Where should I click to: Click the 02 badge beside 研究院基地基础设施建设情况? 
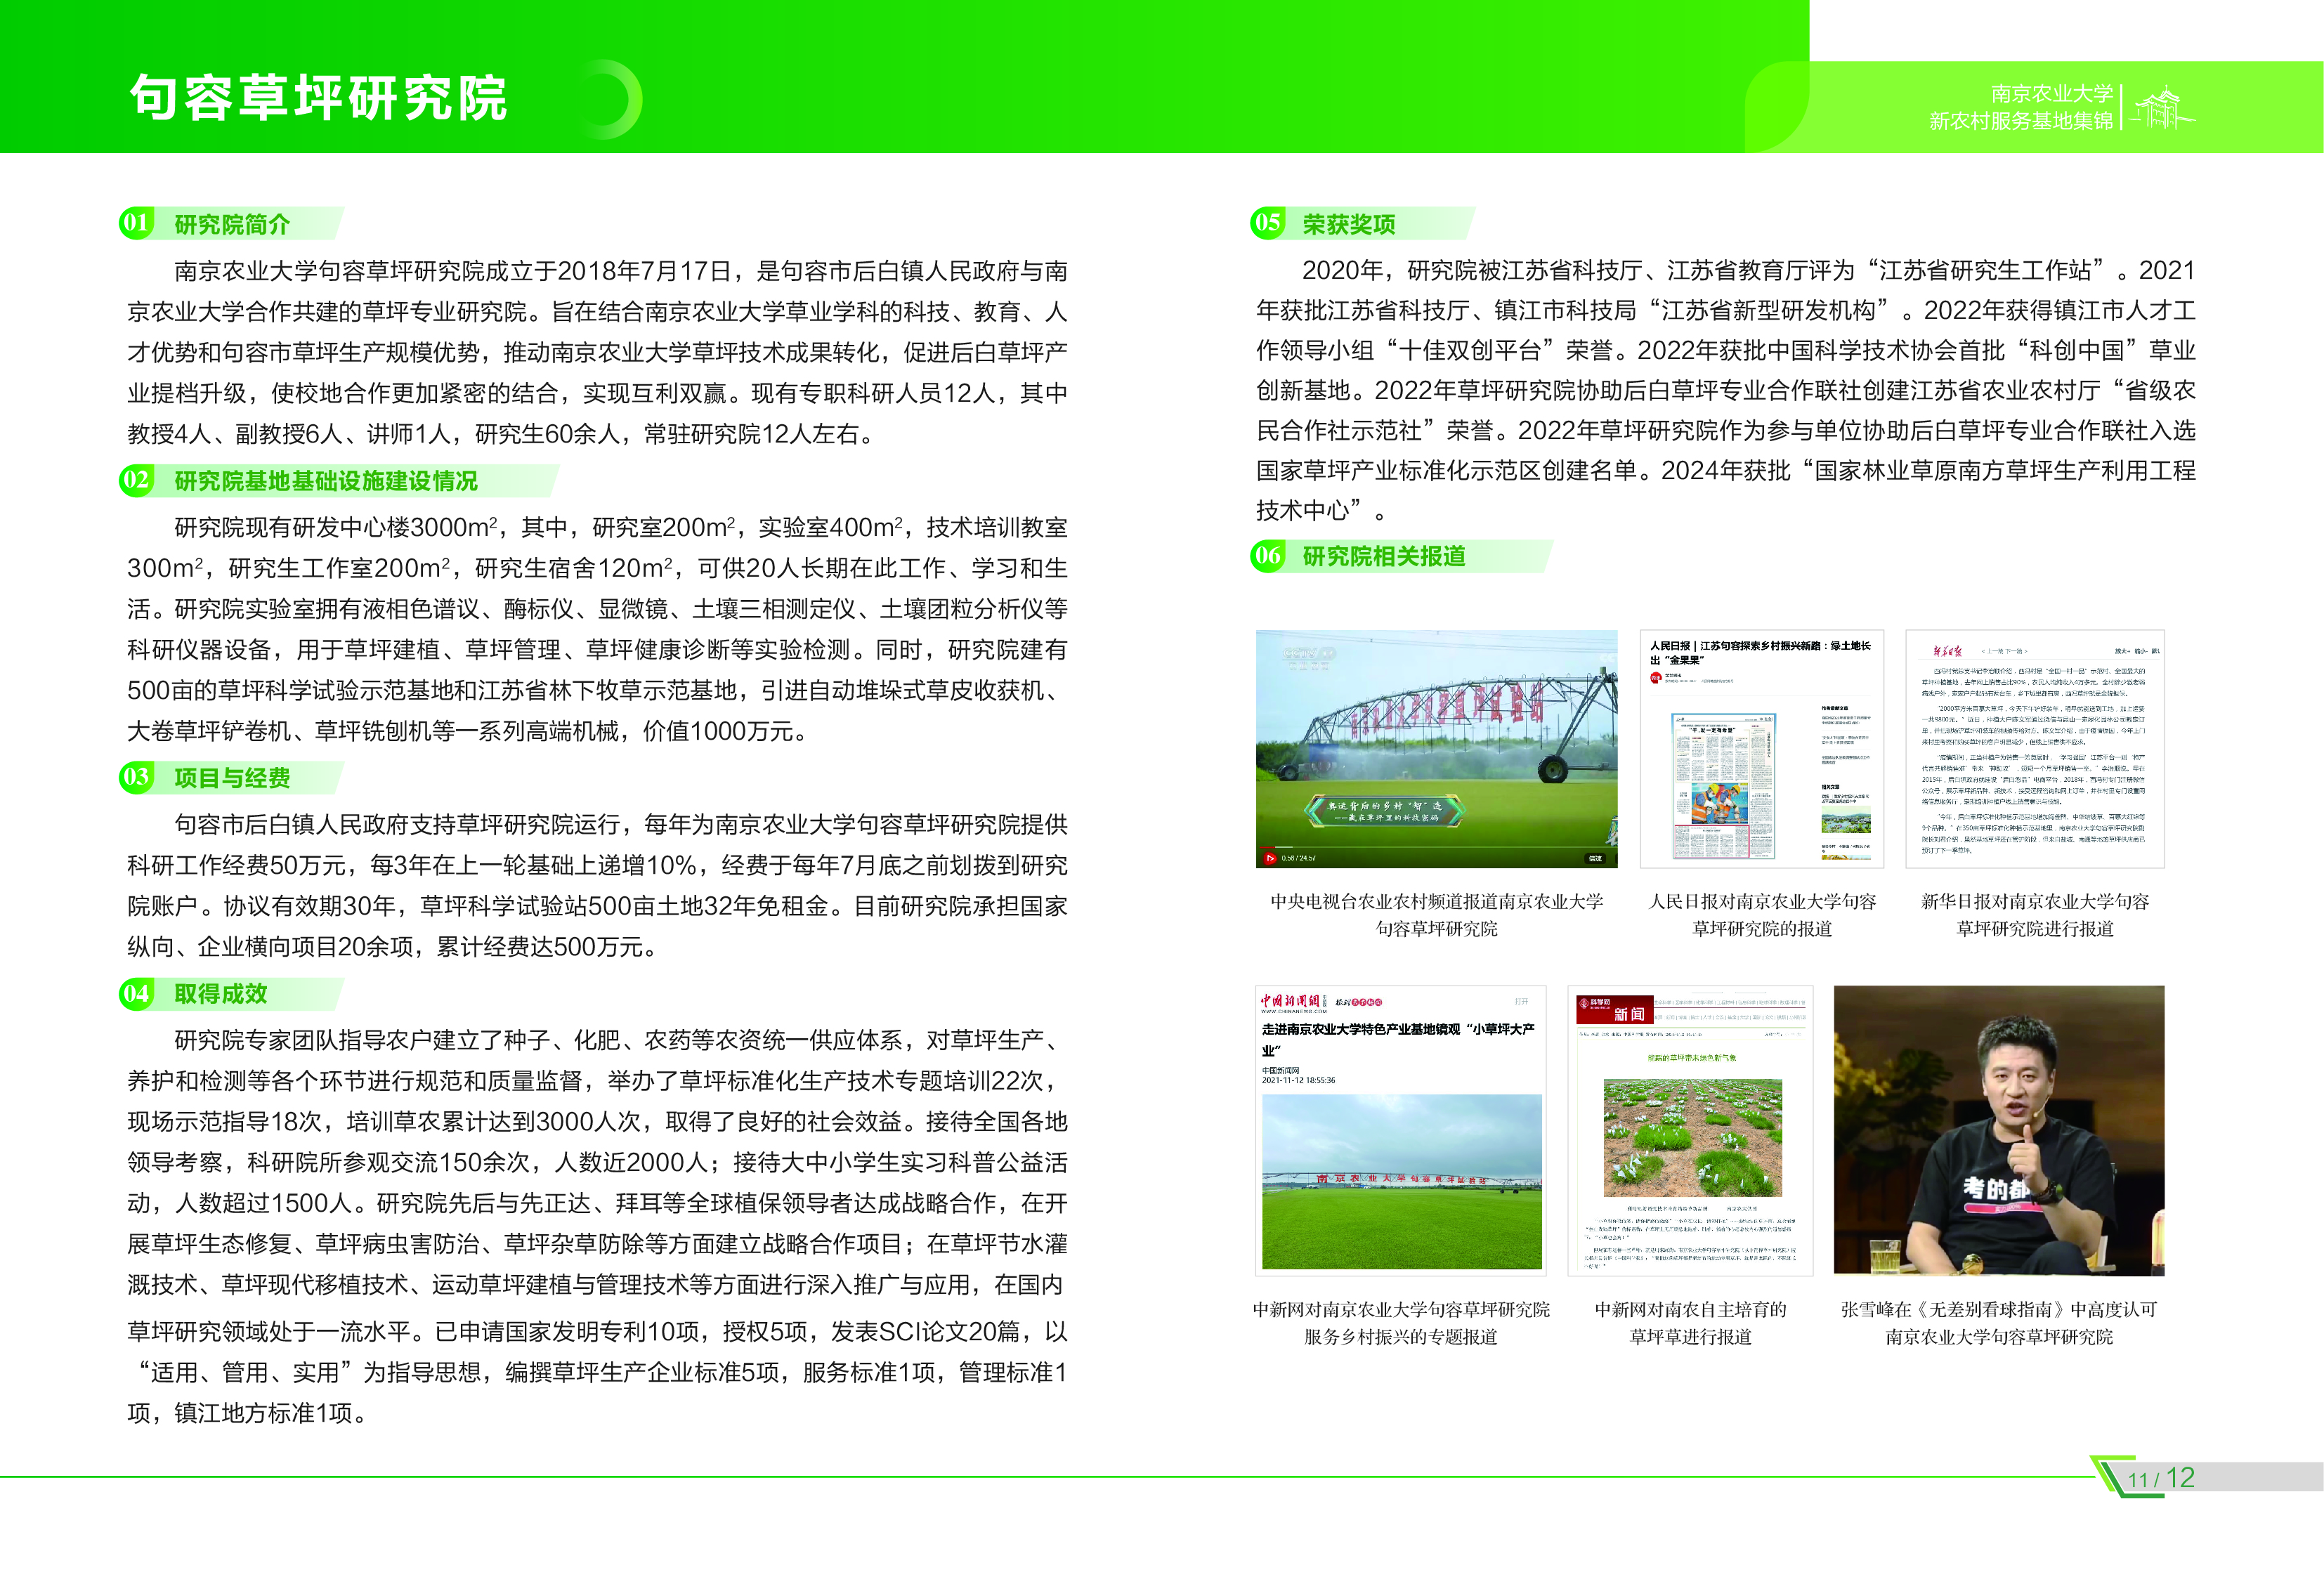click(135, 480)
